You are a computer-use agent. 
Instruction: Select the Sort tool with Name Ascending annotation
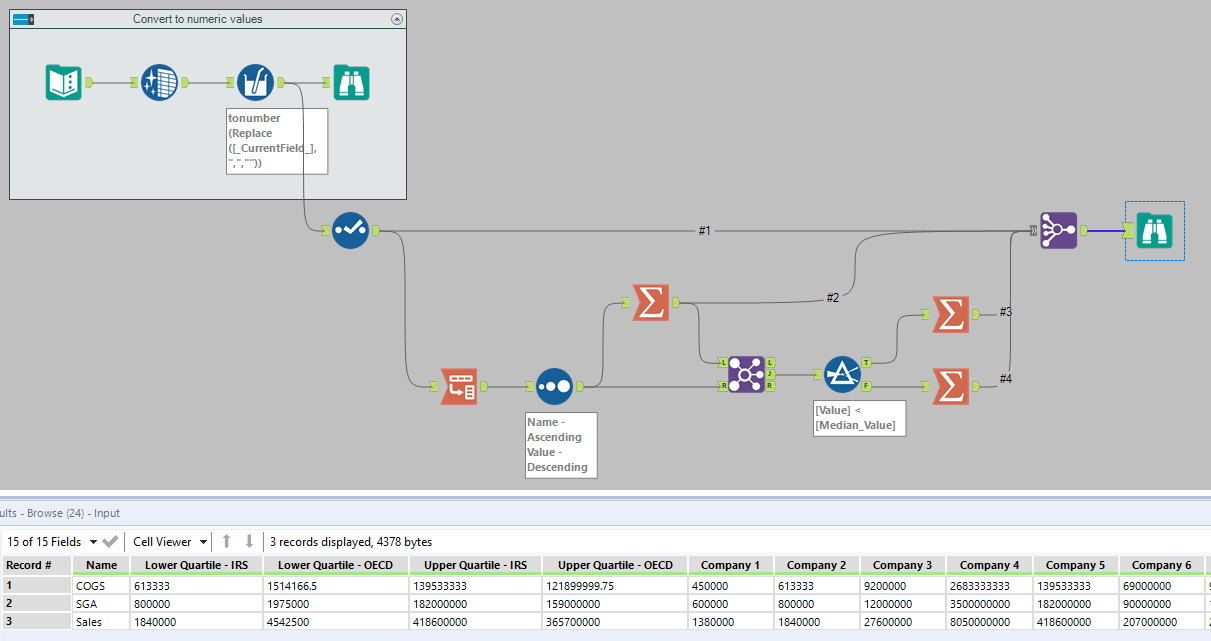tap(554, 387)
